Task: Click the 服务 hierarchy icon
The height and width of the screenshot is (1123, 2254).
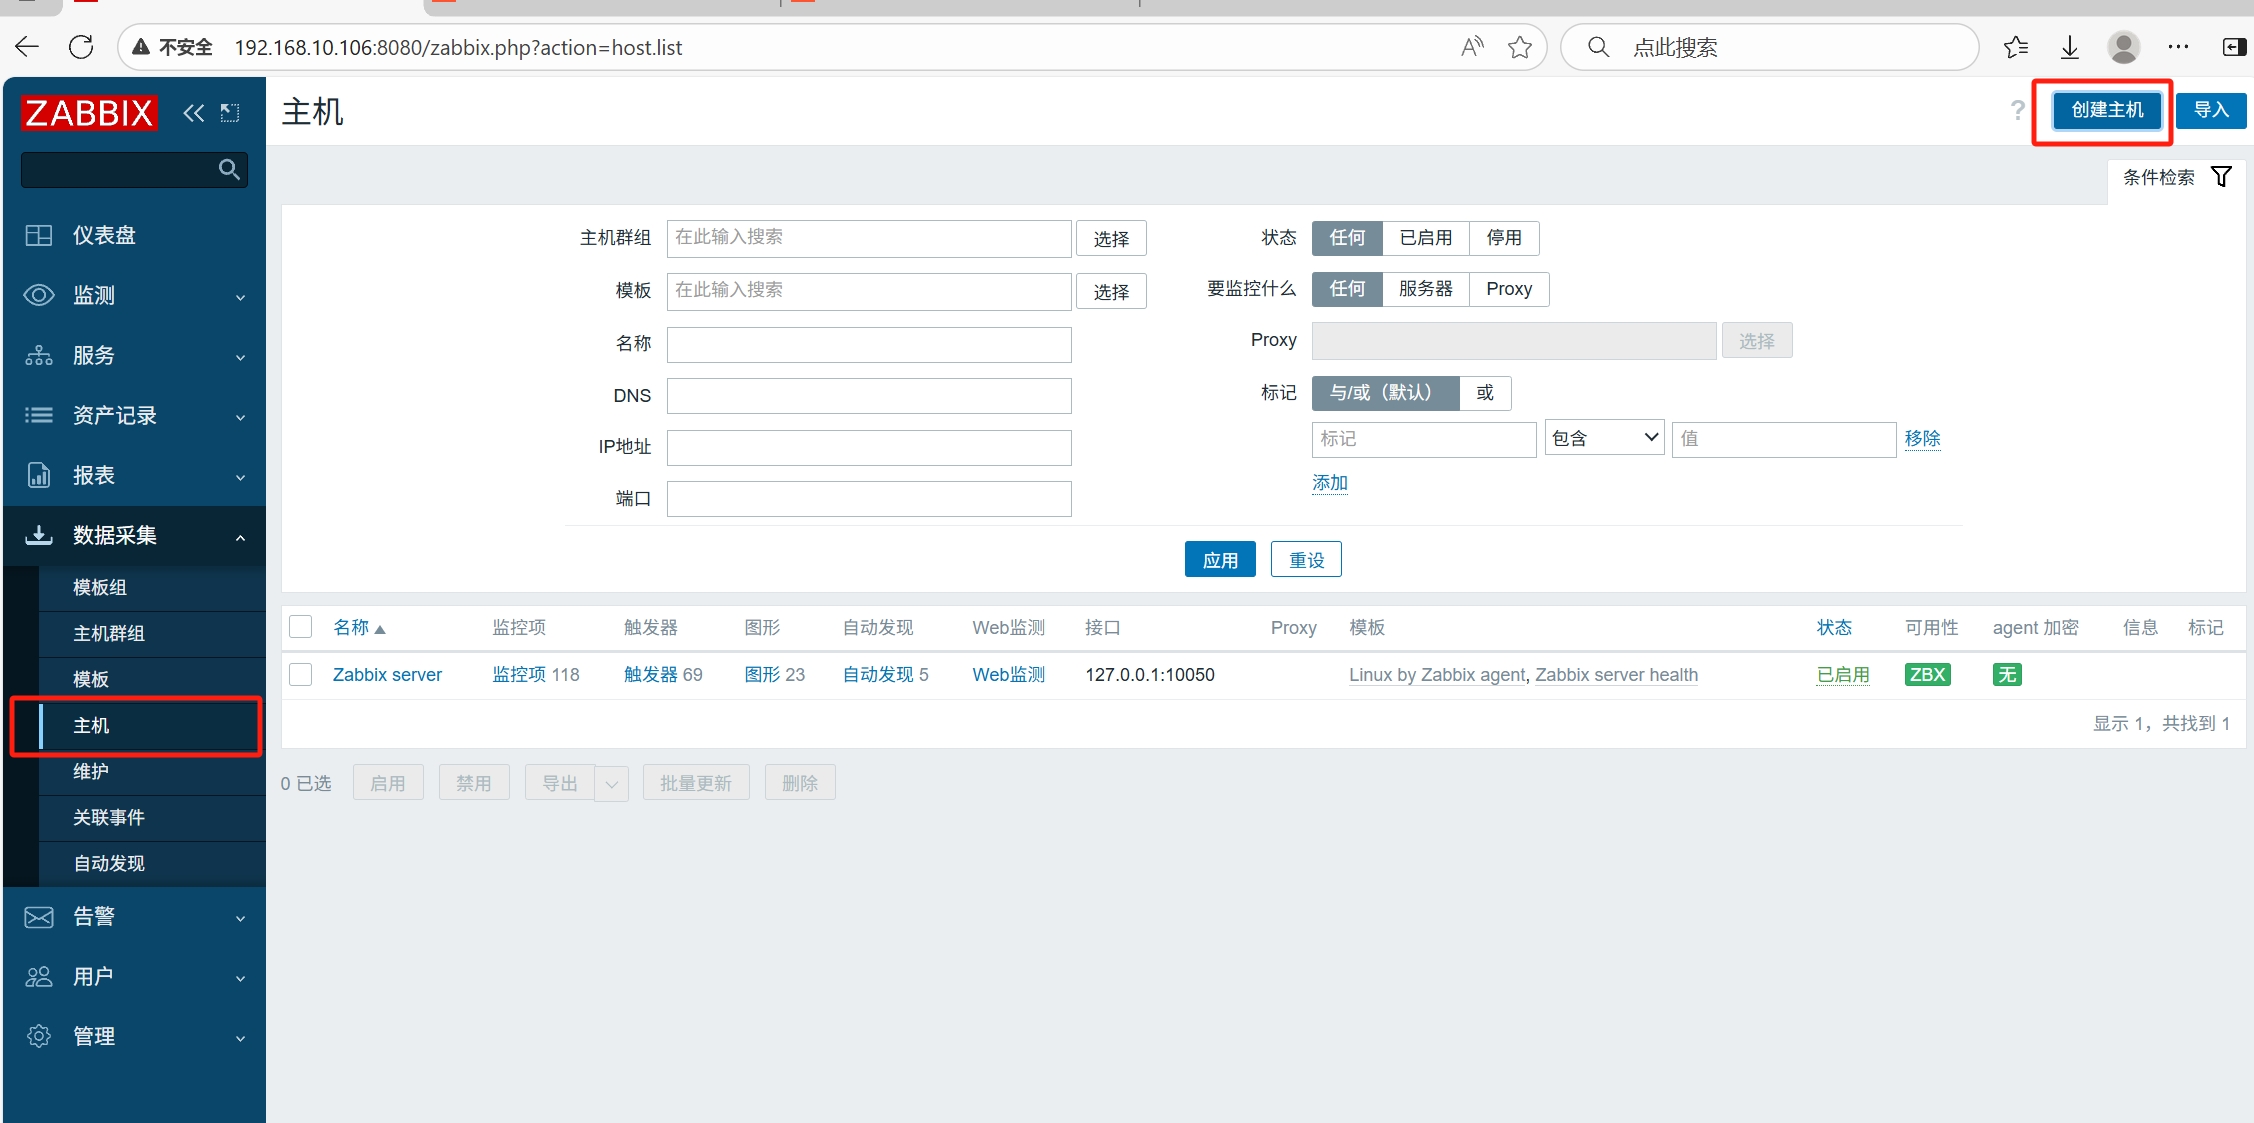Action: pyautogui.click(x=39, y=355)
